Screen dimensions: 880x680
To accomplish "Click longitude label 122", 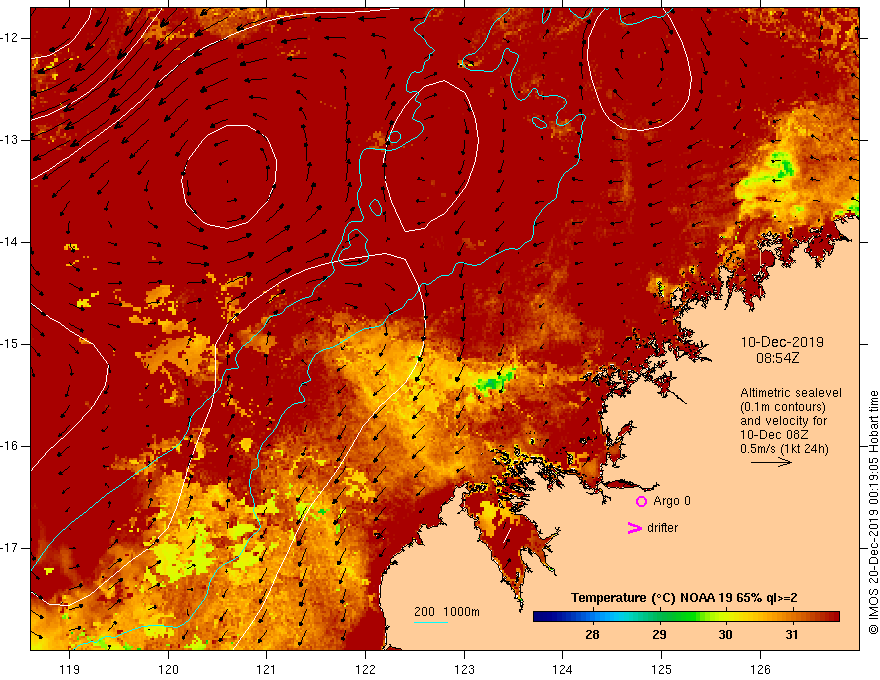I will tap(365, 669).
